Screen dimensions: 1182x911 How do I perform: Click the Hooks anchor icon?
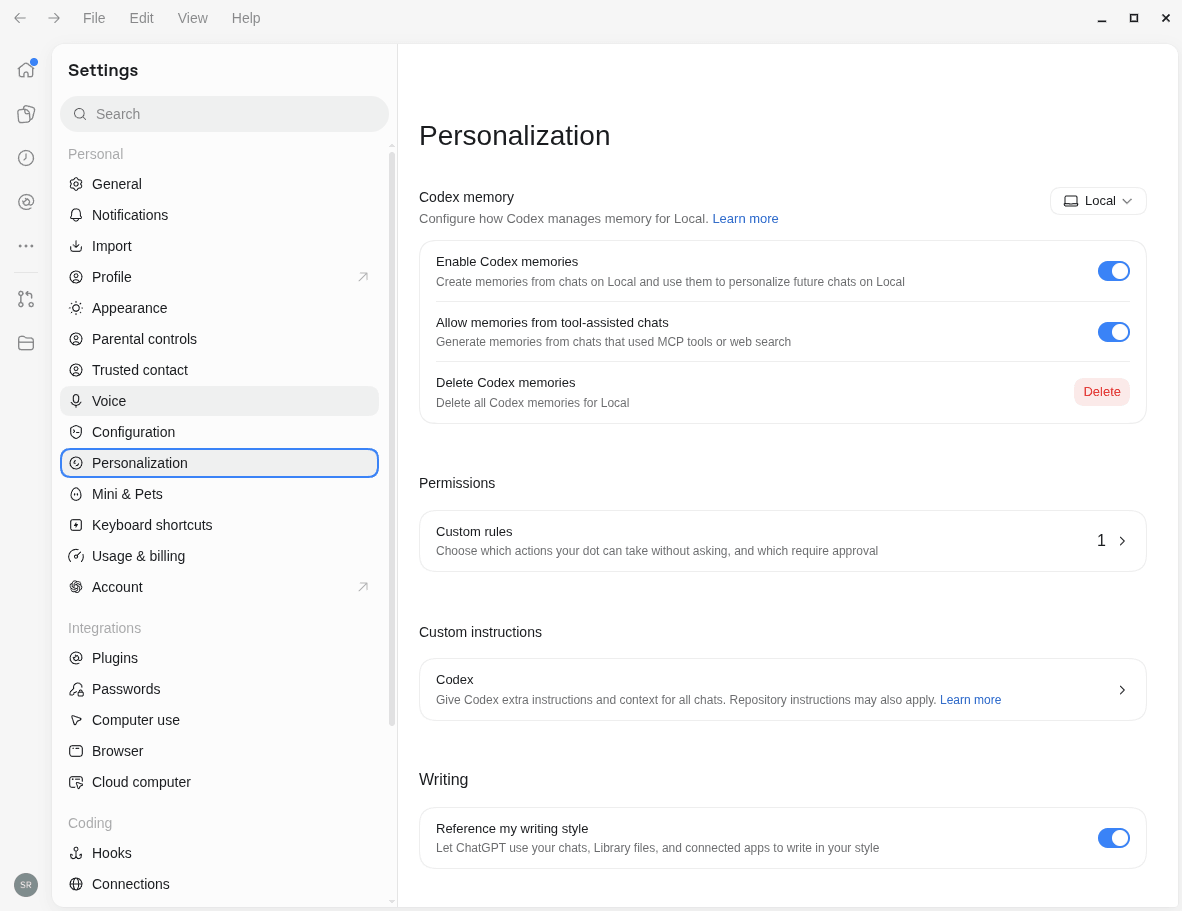coord(76,853)
